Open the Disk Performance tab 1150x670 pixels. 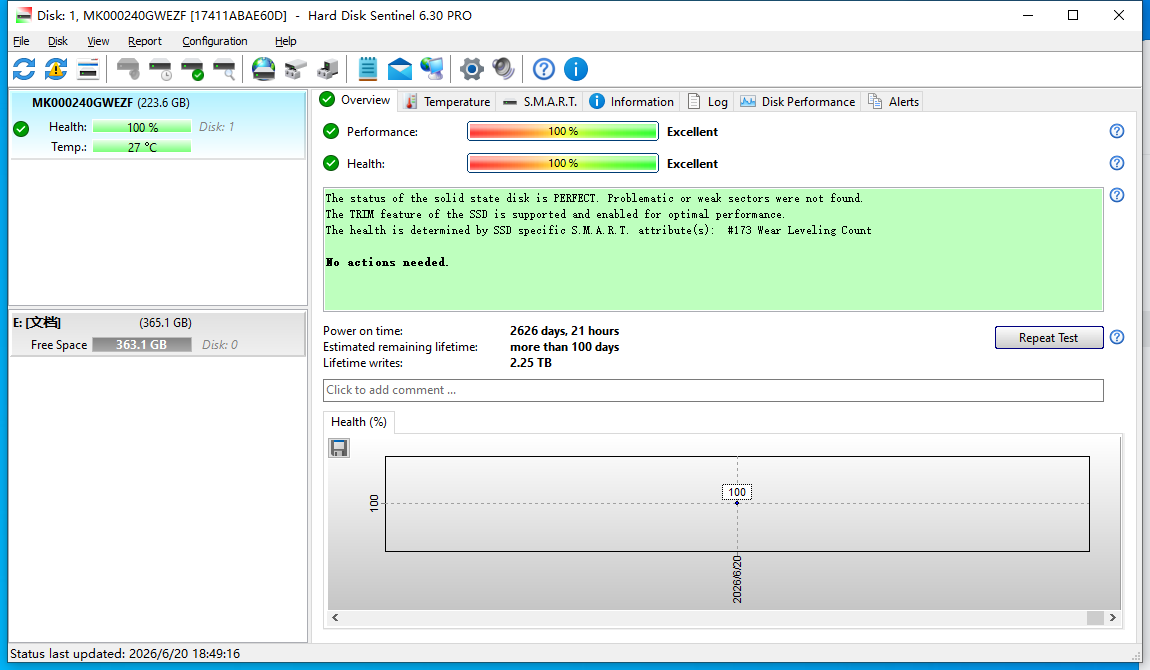point(797,102)
